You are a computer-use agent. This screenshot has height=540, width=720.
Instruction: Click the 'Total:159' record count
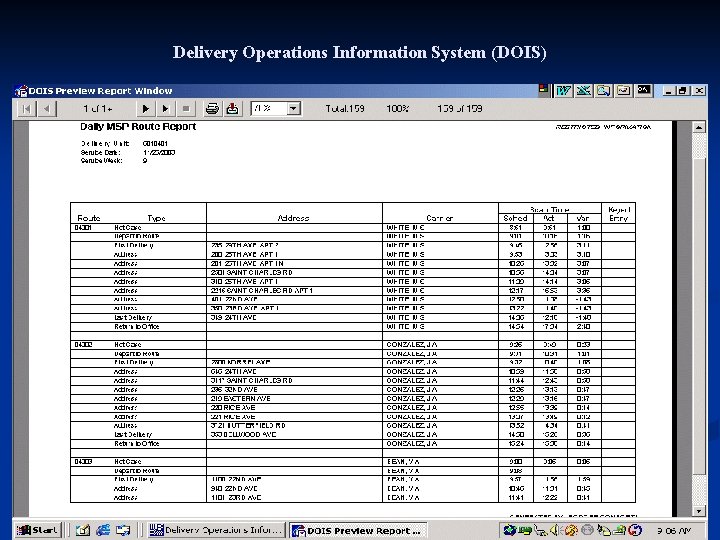coord(345,109)
